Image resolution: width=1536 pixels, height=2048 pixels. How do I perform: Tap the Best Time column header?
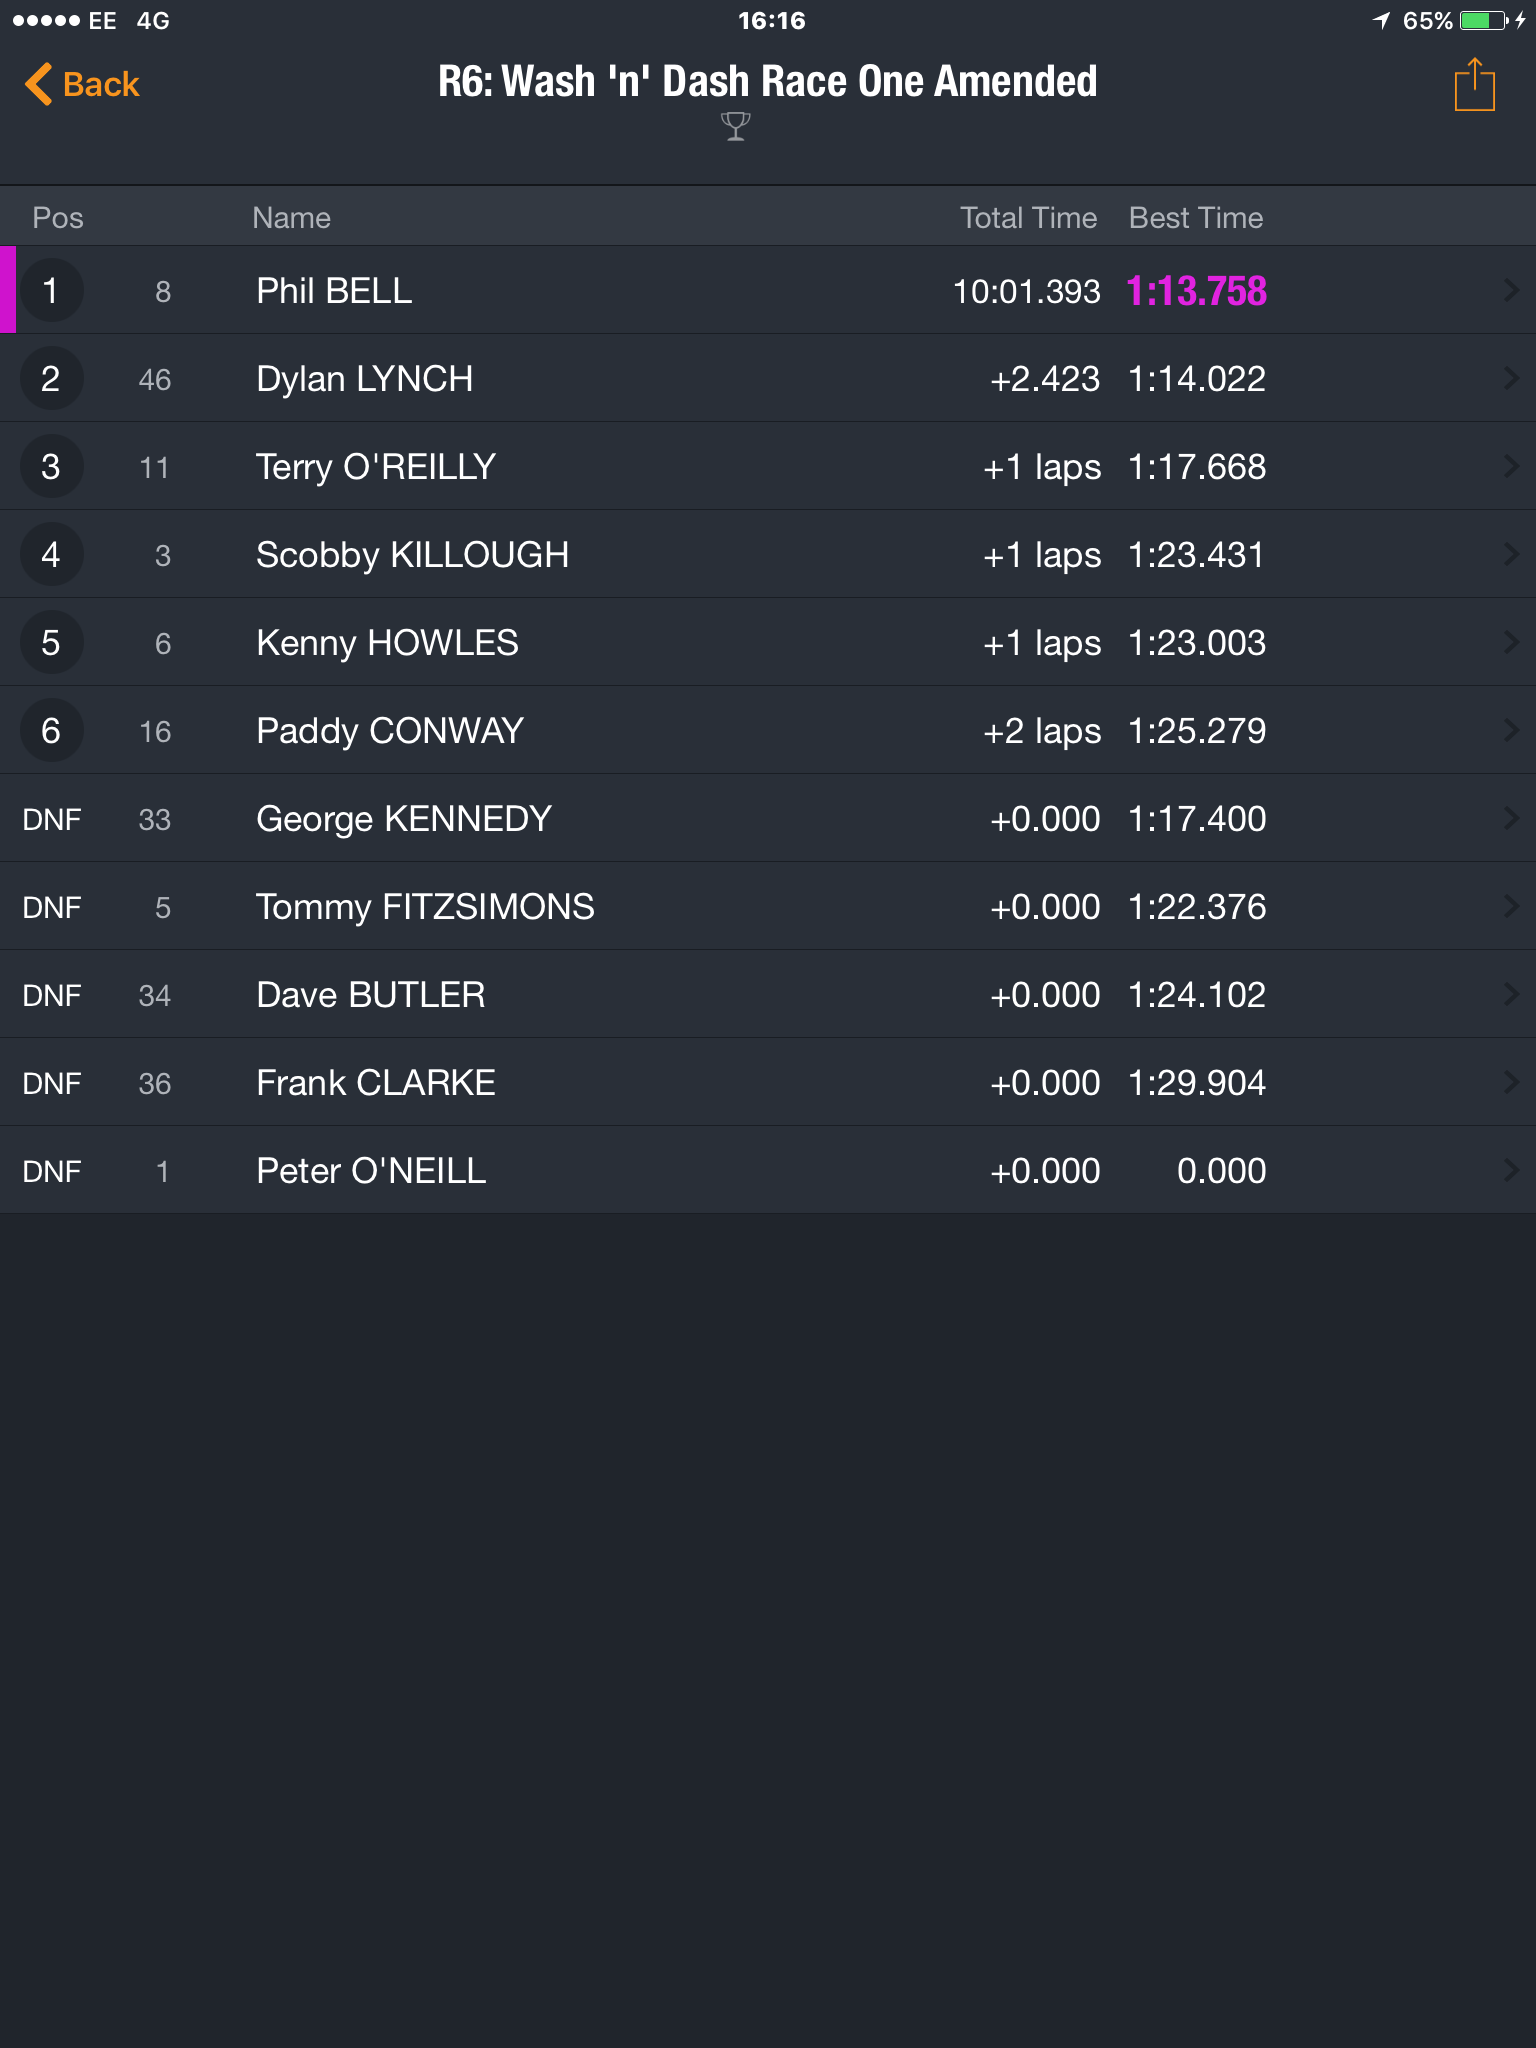[1196, 218]
